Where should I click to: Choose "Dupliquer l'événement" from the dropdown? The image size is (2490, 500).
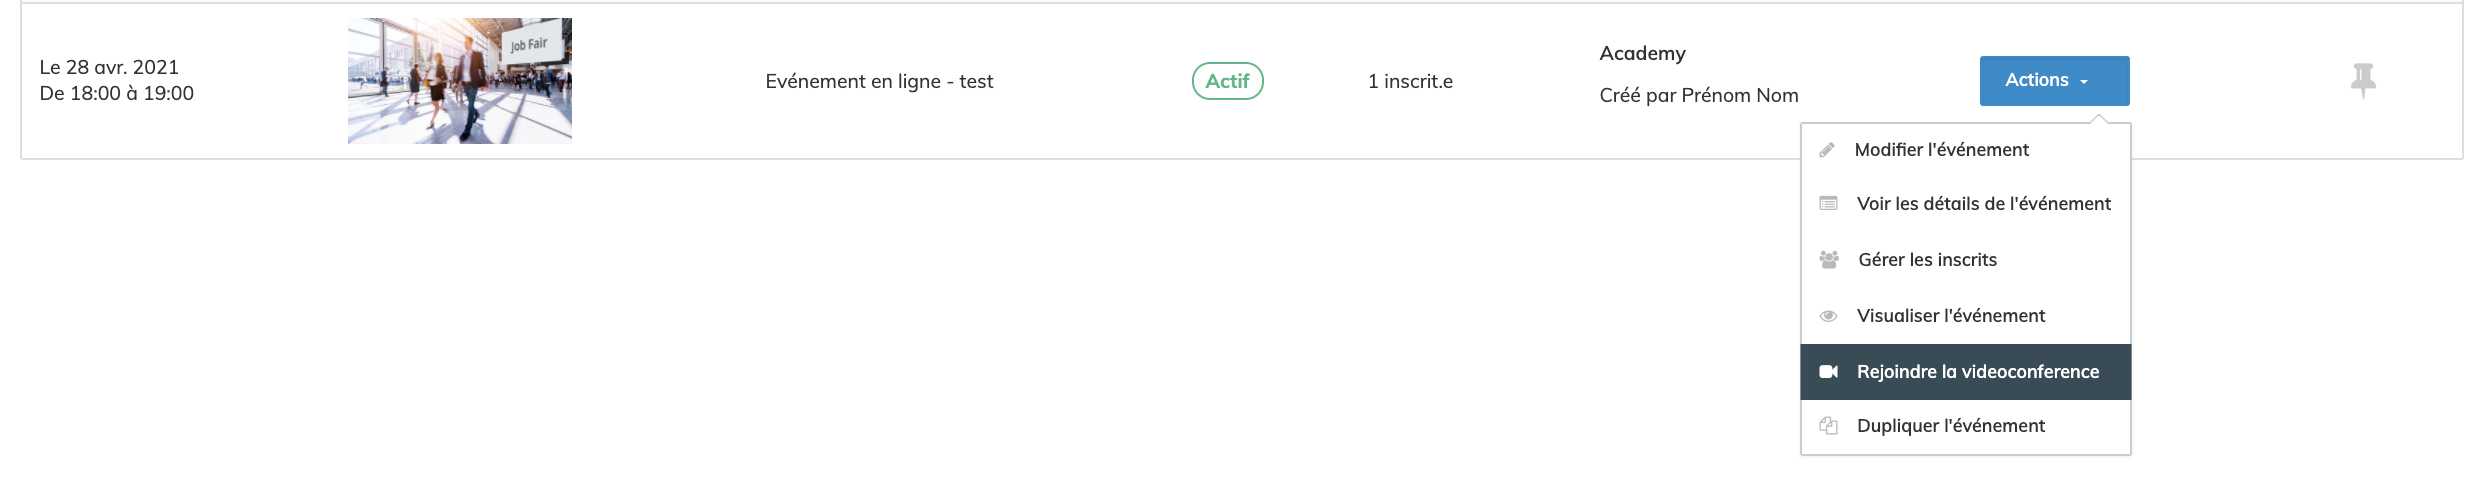pyautogui.click(x=1950, y=426)
